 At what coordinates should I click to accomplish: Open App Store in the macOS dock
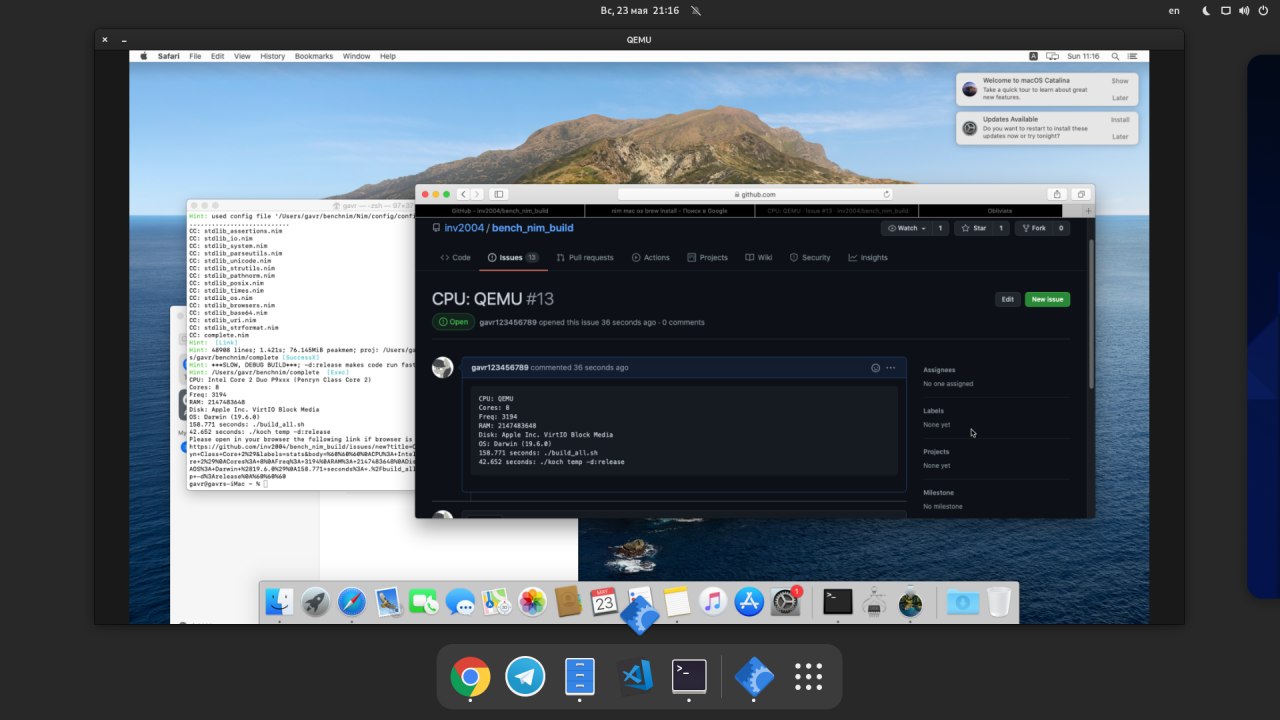[x=749, y=602]
